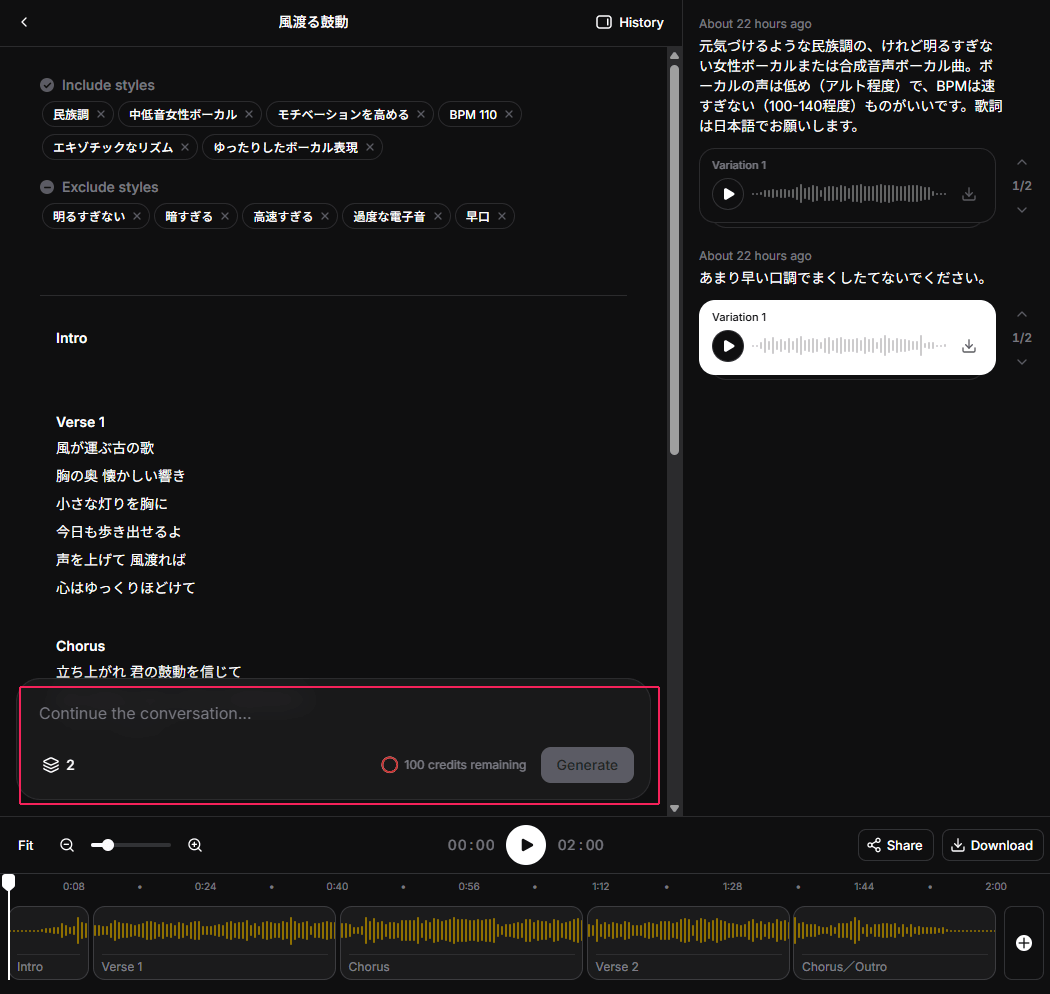Remove the BPM 110 style tag
The image size is (1050, 994).
[509, 114]
